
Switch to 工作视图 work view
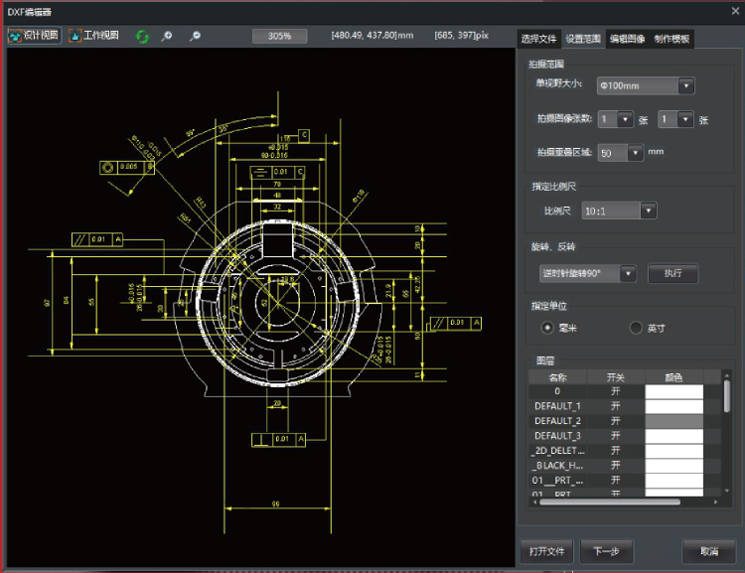pyautogui.click(x=94, y=36)
